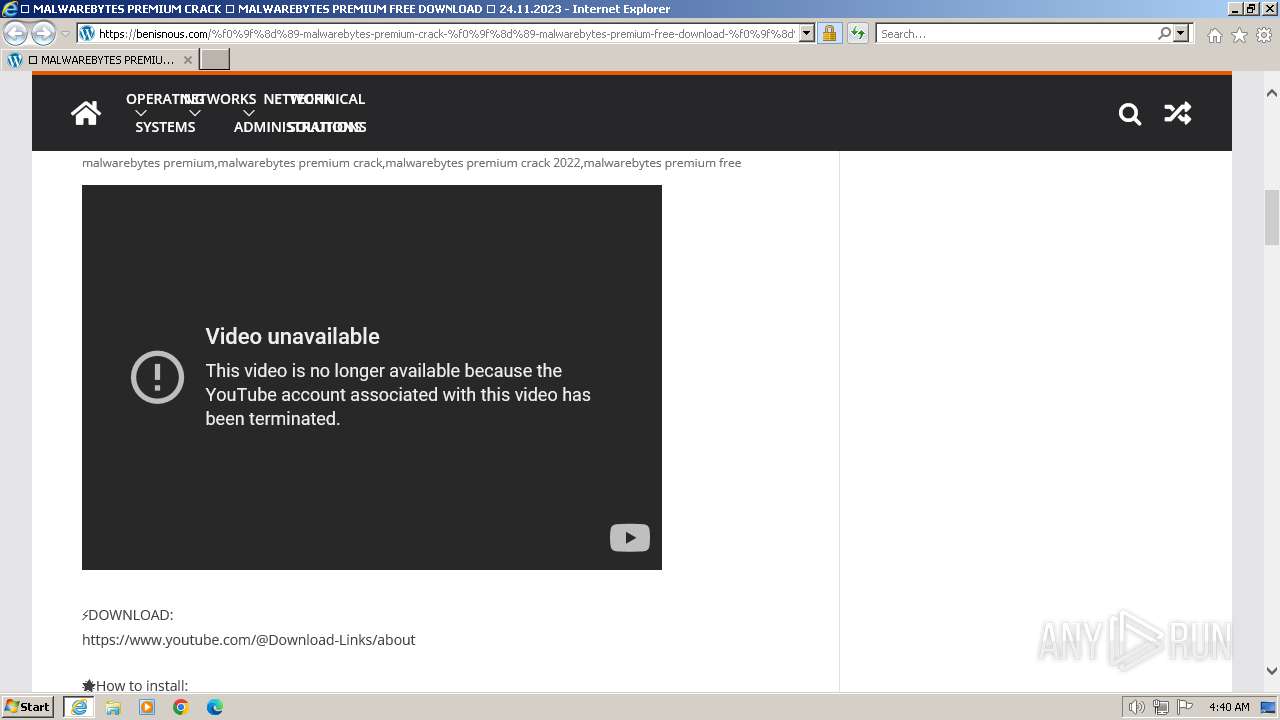Open the volume speaker tray icon
The width and height of the screenshot is (1280, 720).
(x=1137, y=707)
